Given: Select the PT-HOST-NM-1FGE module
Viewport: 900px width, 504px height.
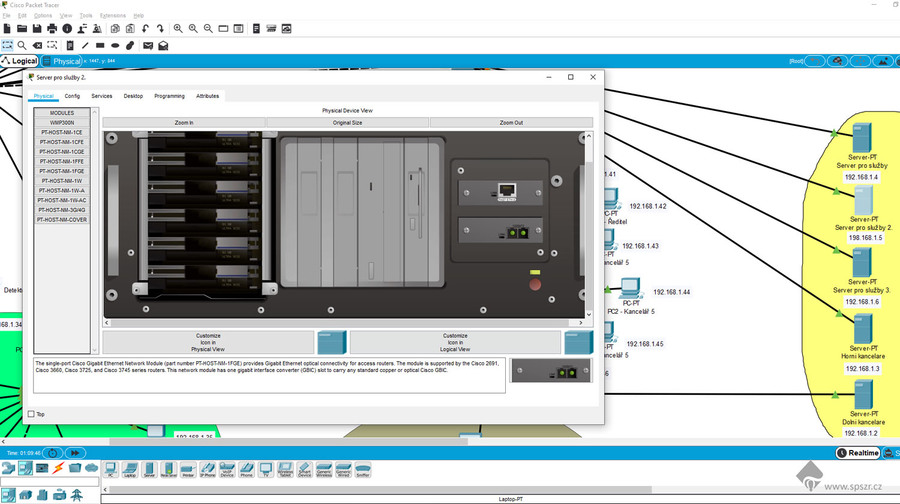Looking at the screenshot, I should click(x=62, y=171).
